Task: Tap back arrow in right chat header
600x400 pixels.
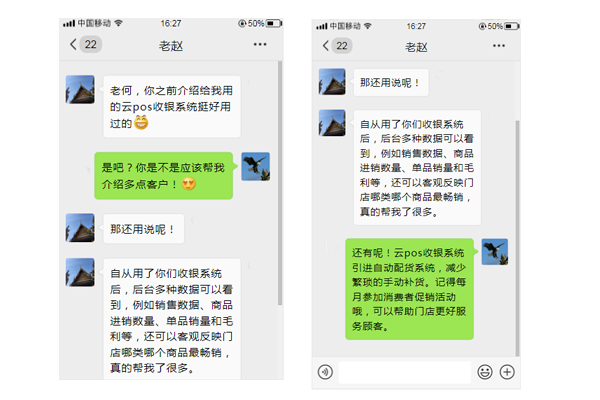Action: tap(326, 46)
